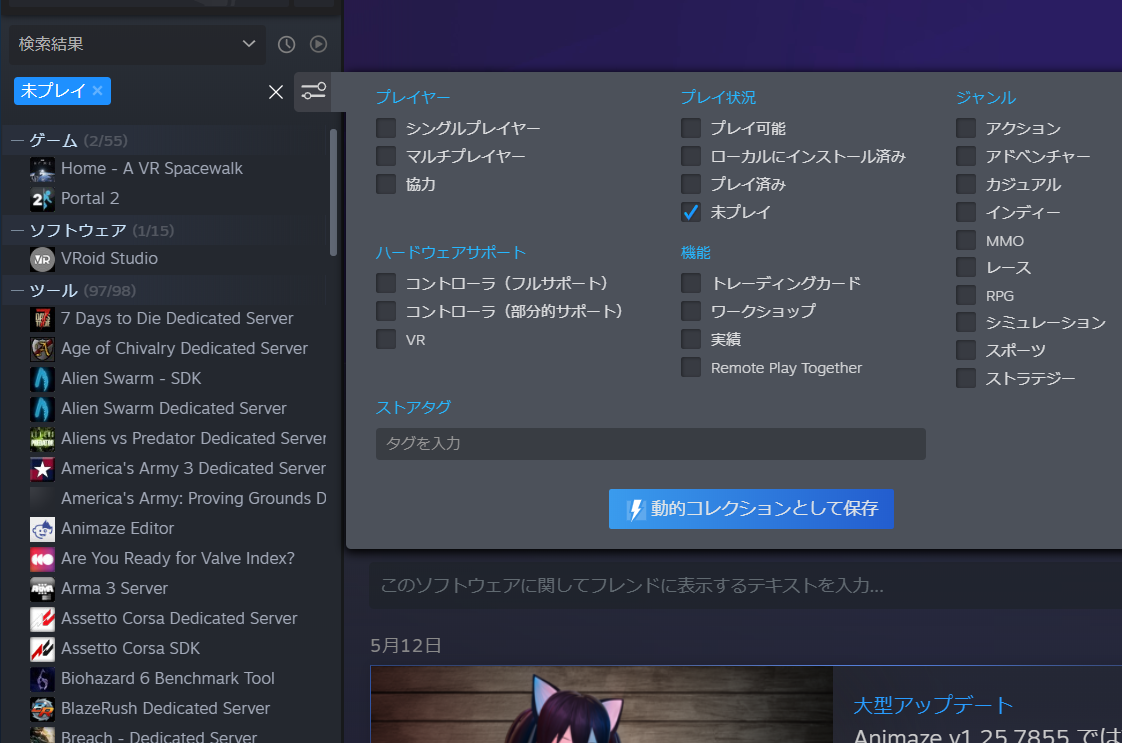
Task: Collapse the ゲーム (2/55) section
Action: click(18, 140)
